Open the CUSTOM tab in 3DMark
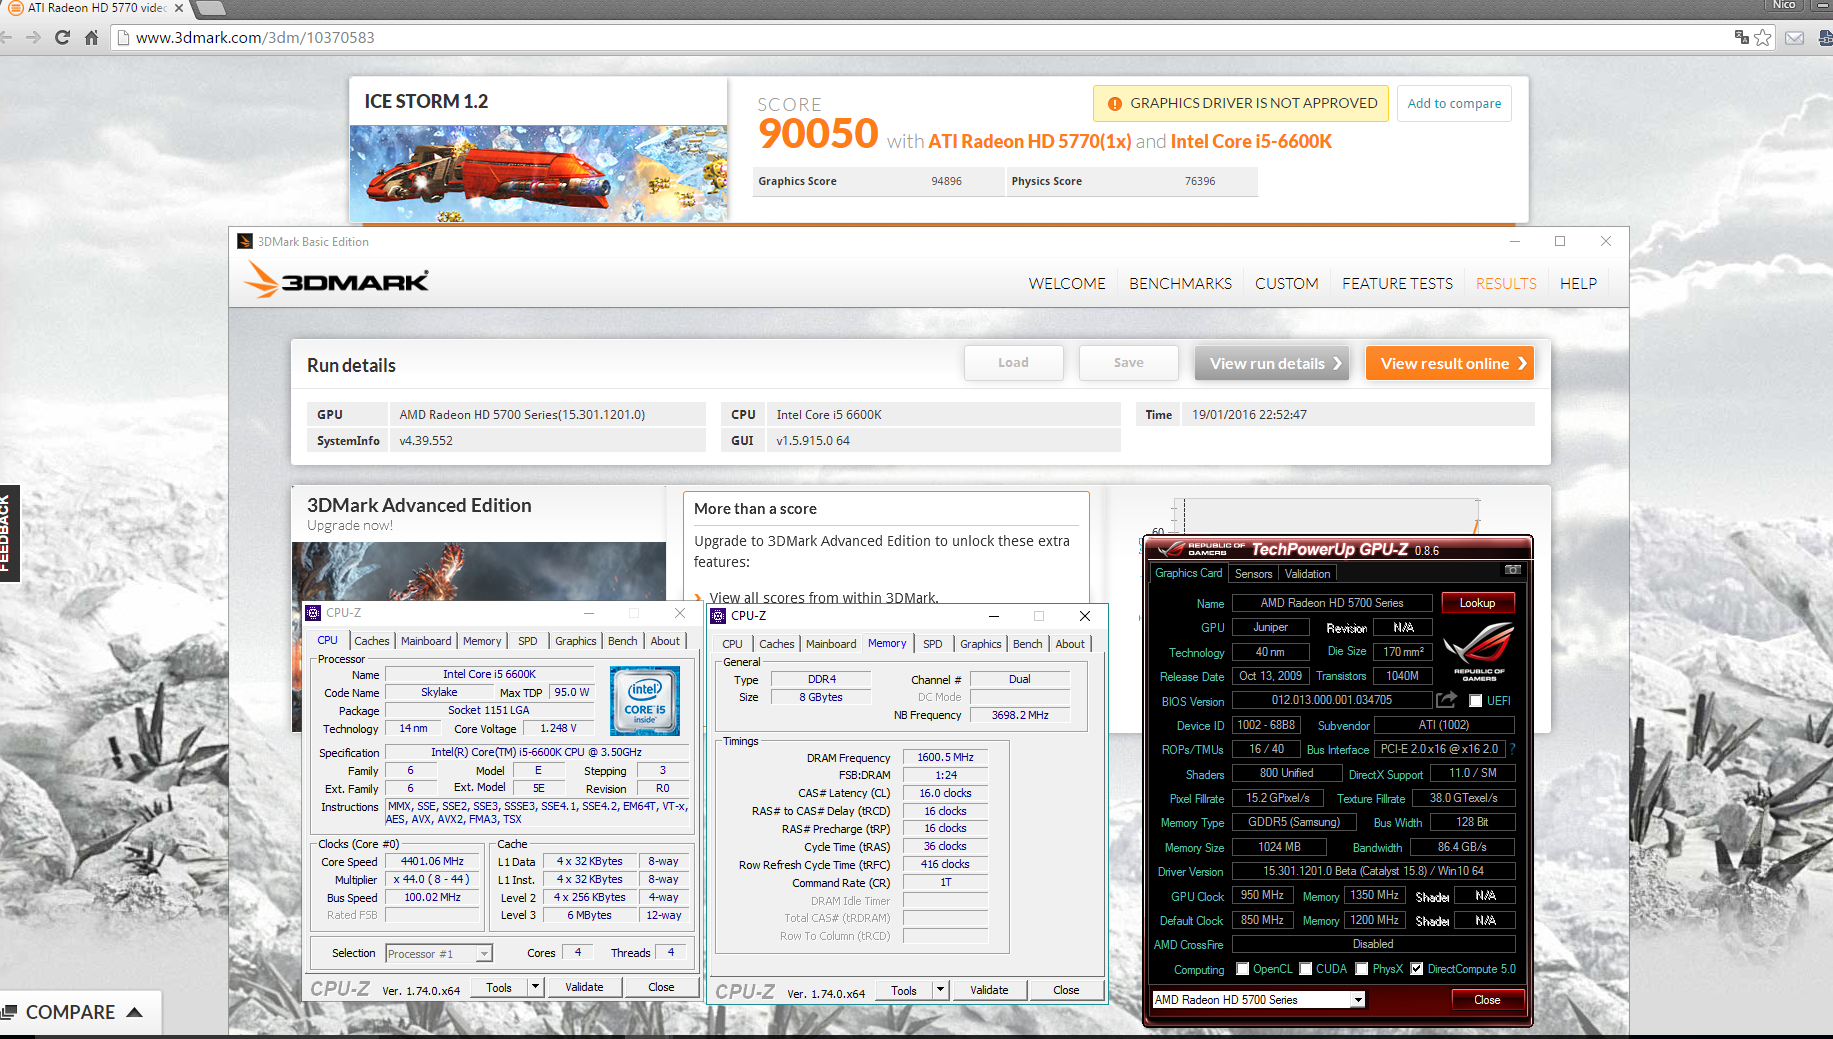 (x=1286, y=283)
